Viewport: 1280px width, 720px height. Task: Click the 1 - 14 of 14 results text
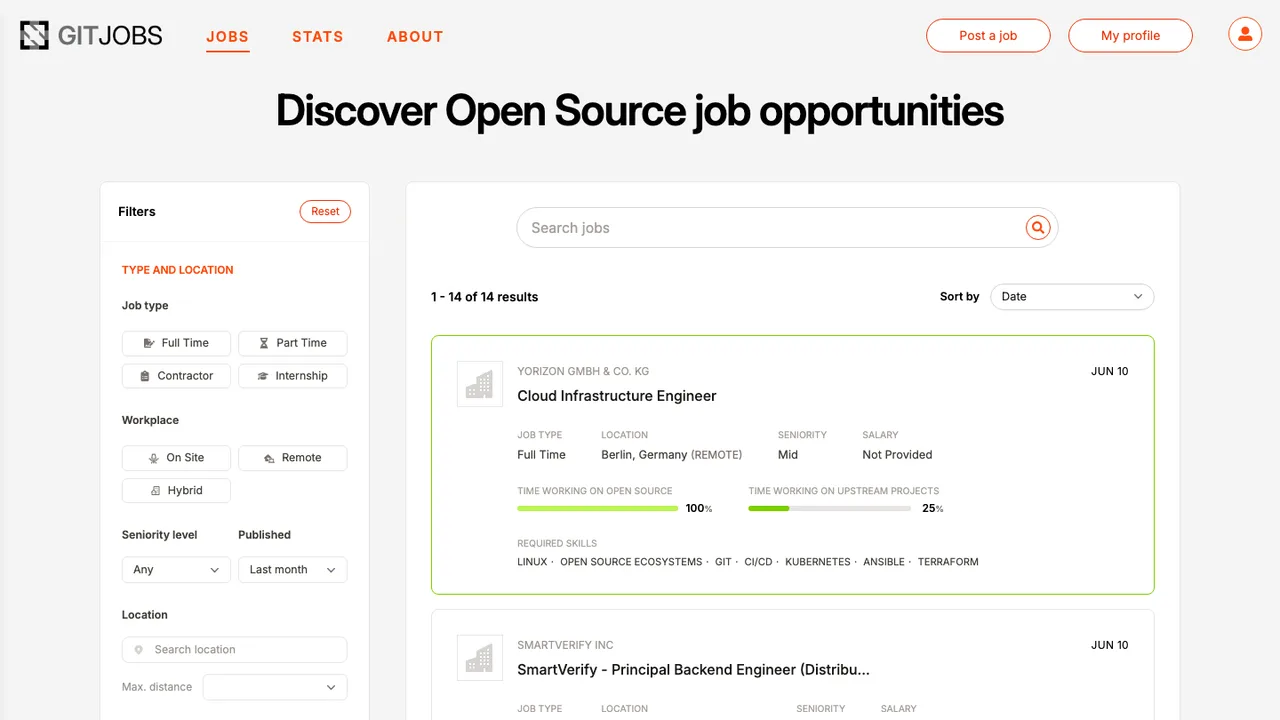click(x=485, y=297)
